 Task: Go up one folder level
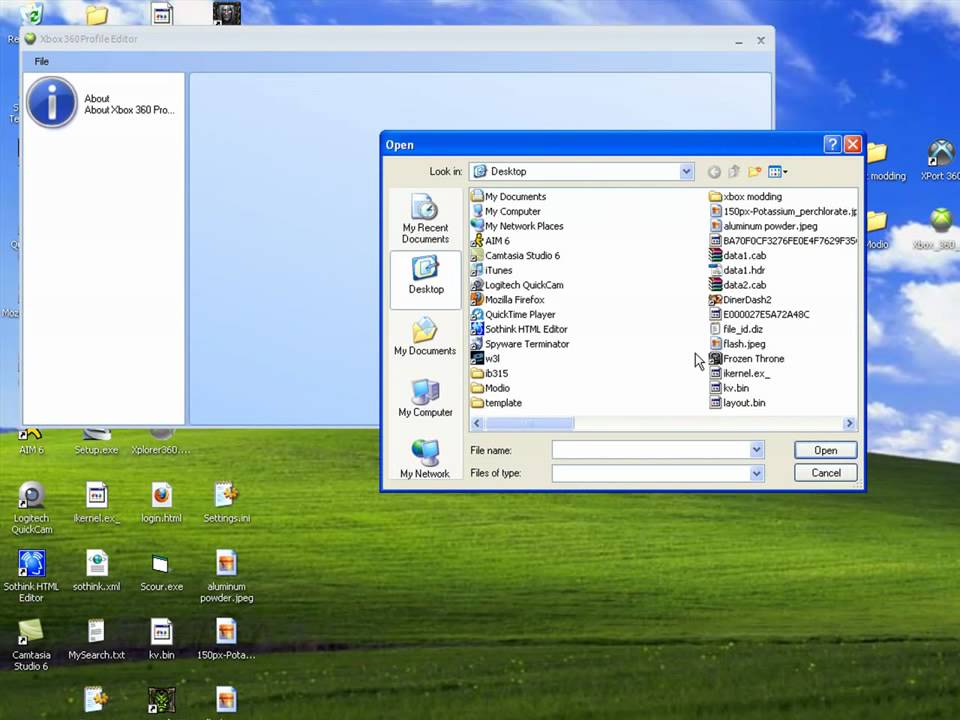pyautogui.click(x=734, y=172)
